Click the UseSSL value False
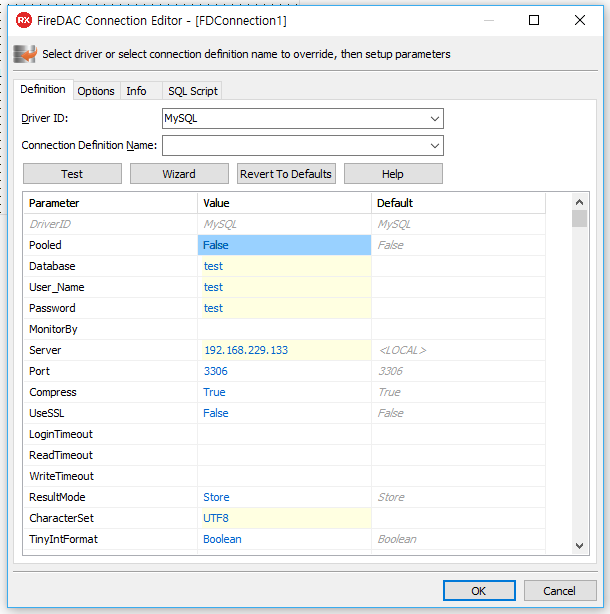The width and height of the screenshot is (610, 614). point(284,413)
